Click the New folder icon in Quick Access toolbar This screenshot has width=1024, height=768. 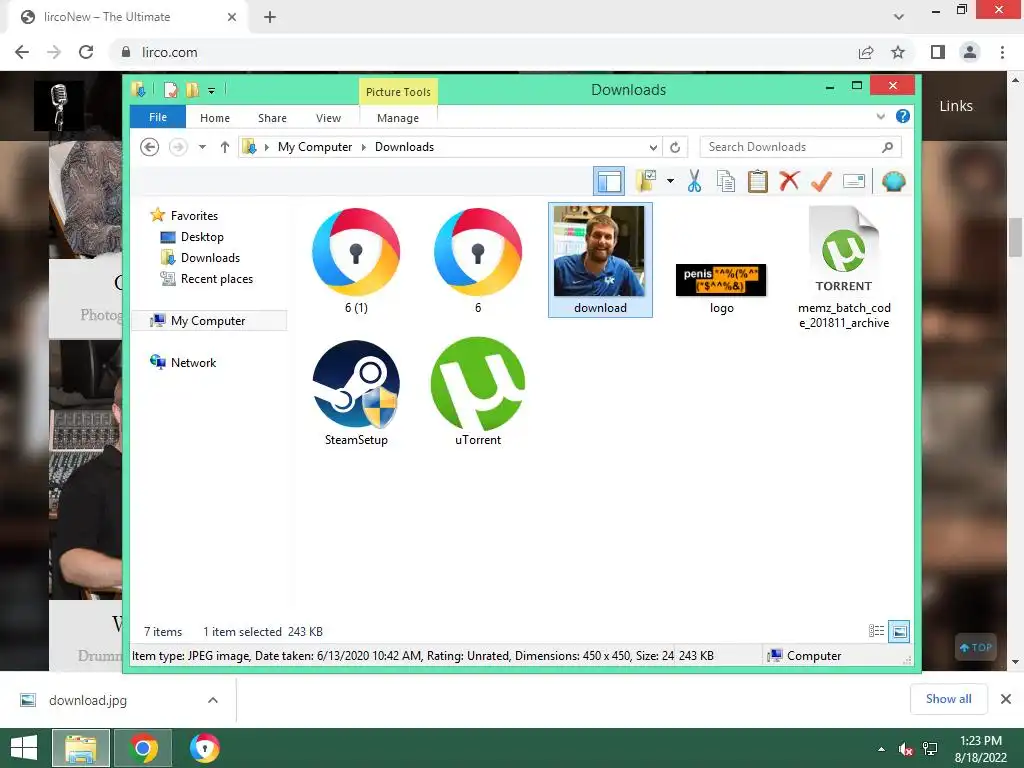[192, 90]
